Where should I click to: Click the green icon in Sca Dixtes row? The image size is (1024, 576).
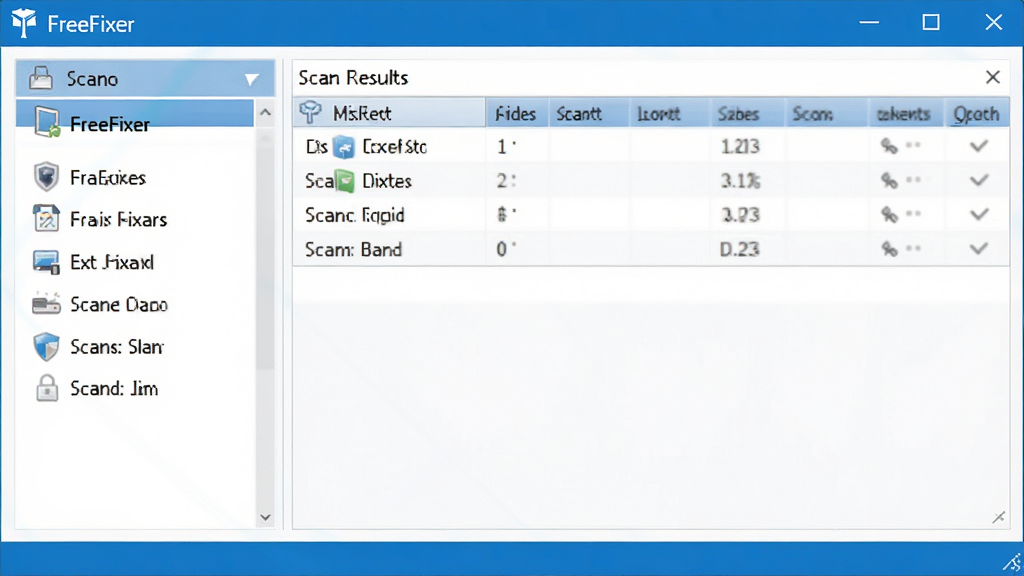point(344,181)
